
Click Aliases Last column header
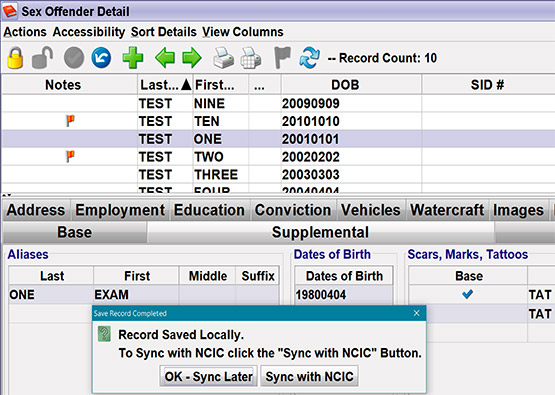tap(52, 276)
